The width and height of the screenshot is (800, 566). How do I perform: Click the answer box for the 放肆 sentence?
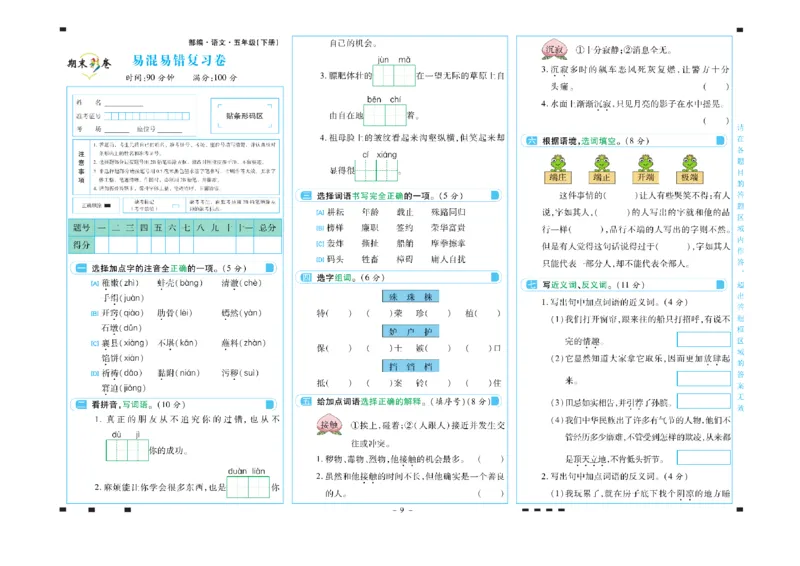tap(704, 379)
